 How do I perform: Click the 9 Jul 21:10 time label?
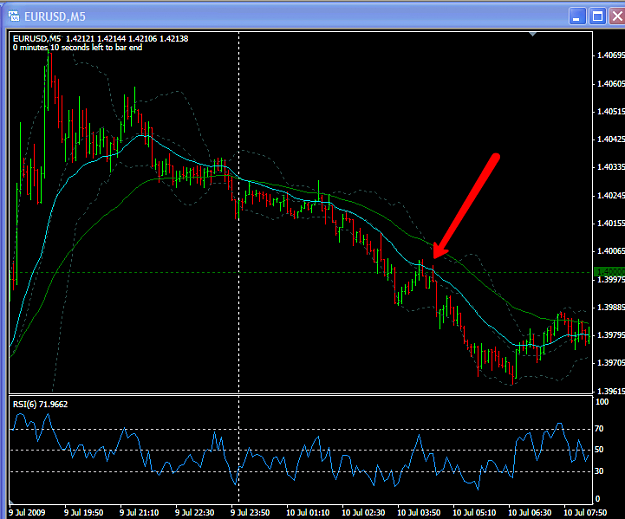point(139,513)
